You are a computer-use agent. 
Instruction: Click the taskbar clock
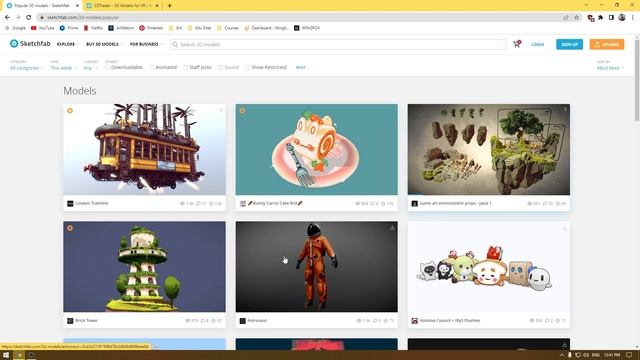tap(612, 355)
